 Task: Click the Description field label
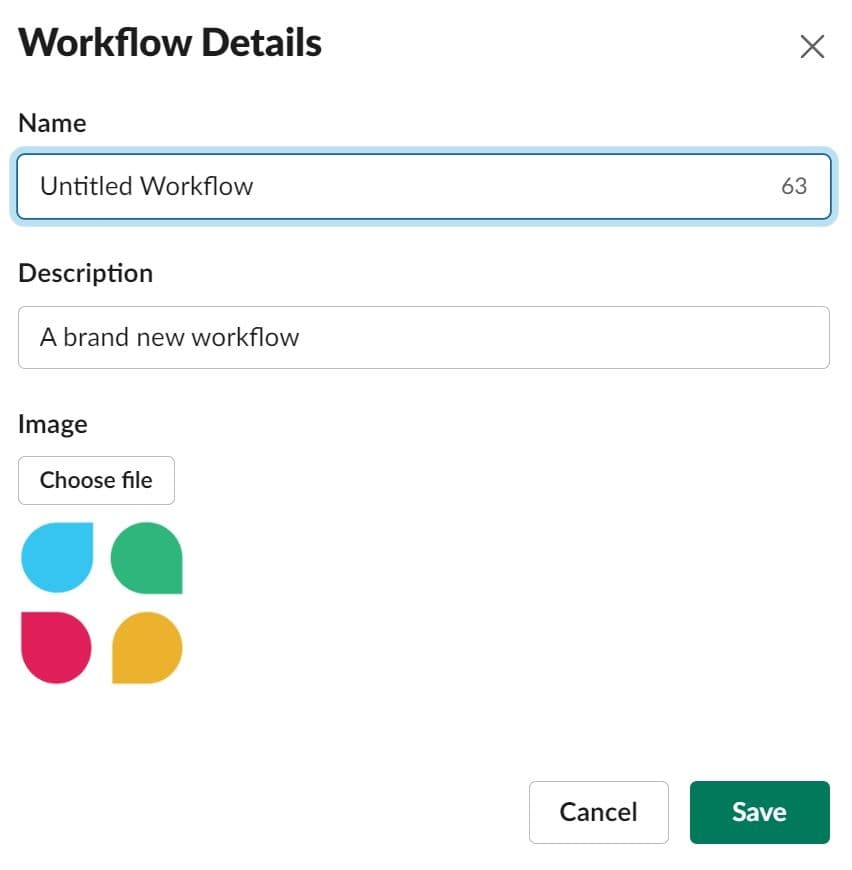pos(85,273)
